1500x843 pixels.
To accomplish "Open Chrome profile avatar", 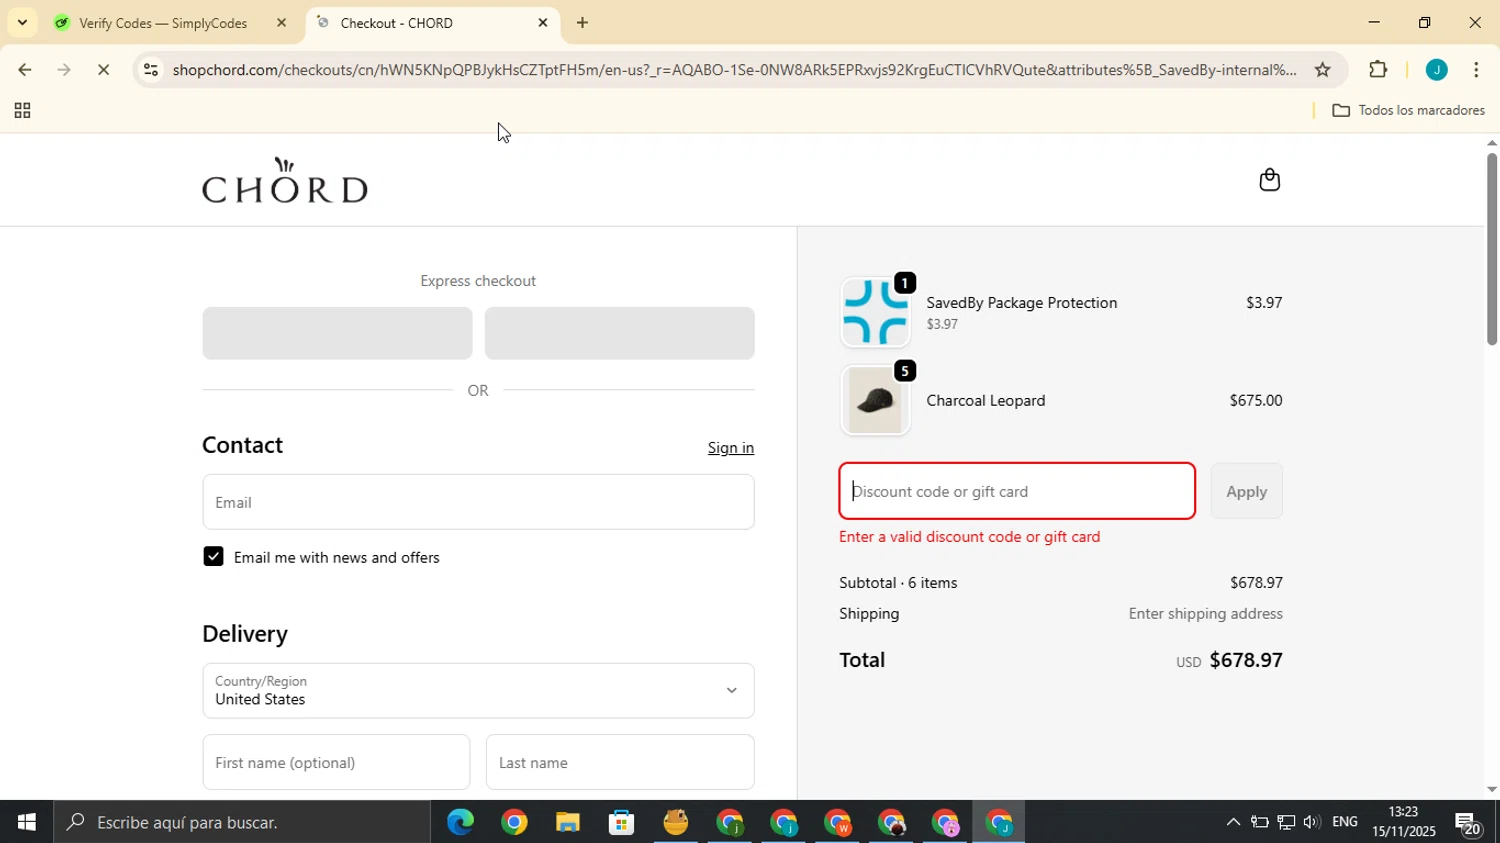I will tap(1436, 70).
